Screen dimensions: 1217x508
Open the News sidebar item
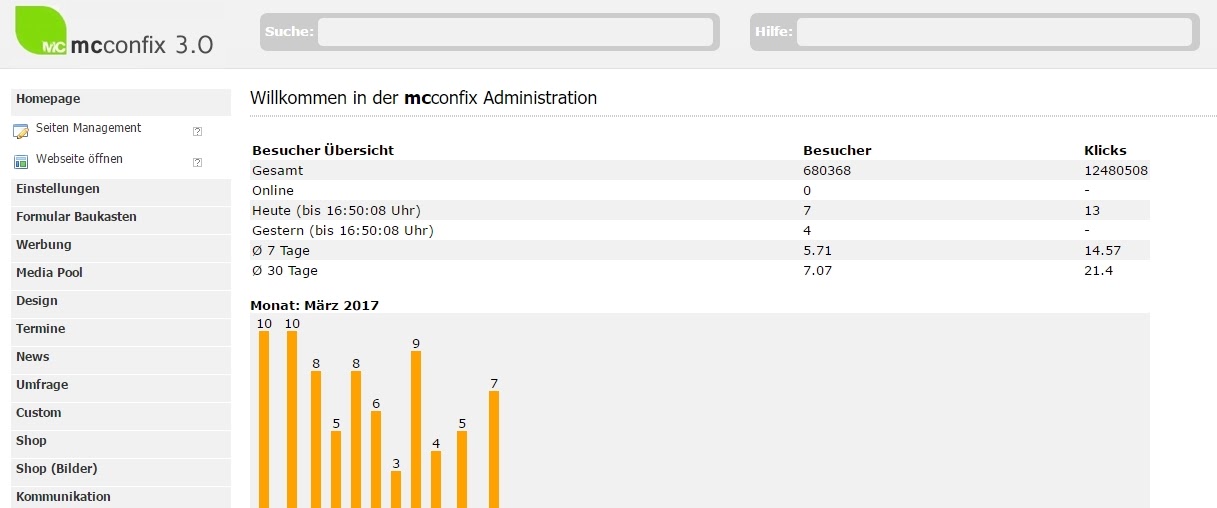[33, 357]
